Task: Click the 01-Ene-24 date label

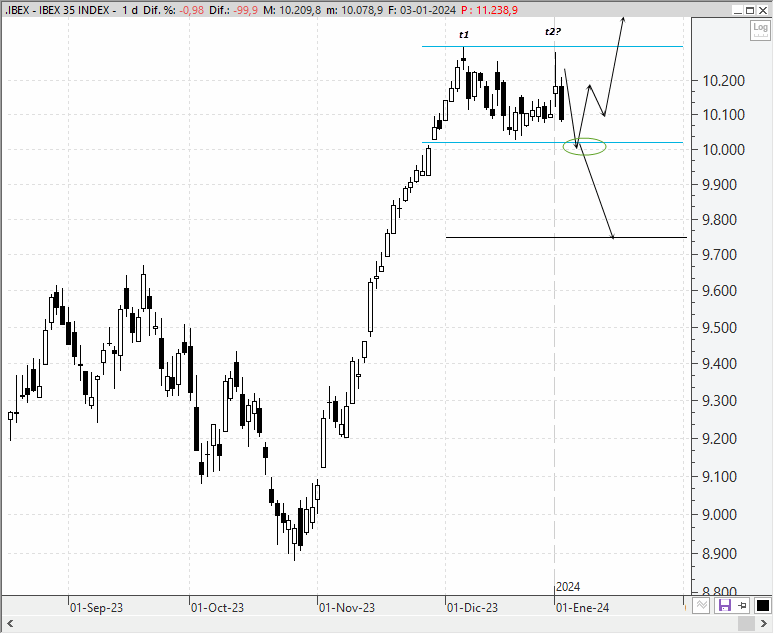Action: pyautogui.click(x=582, y=607)
